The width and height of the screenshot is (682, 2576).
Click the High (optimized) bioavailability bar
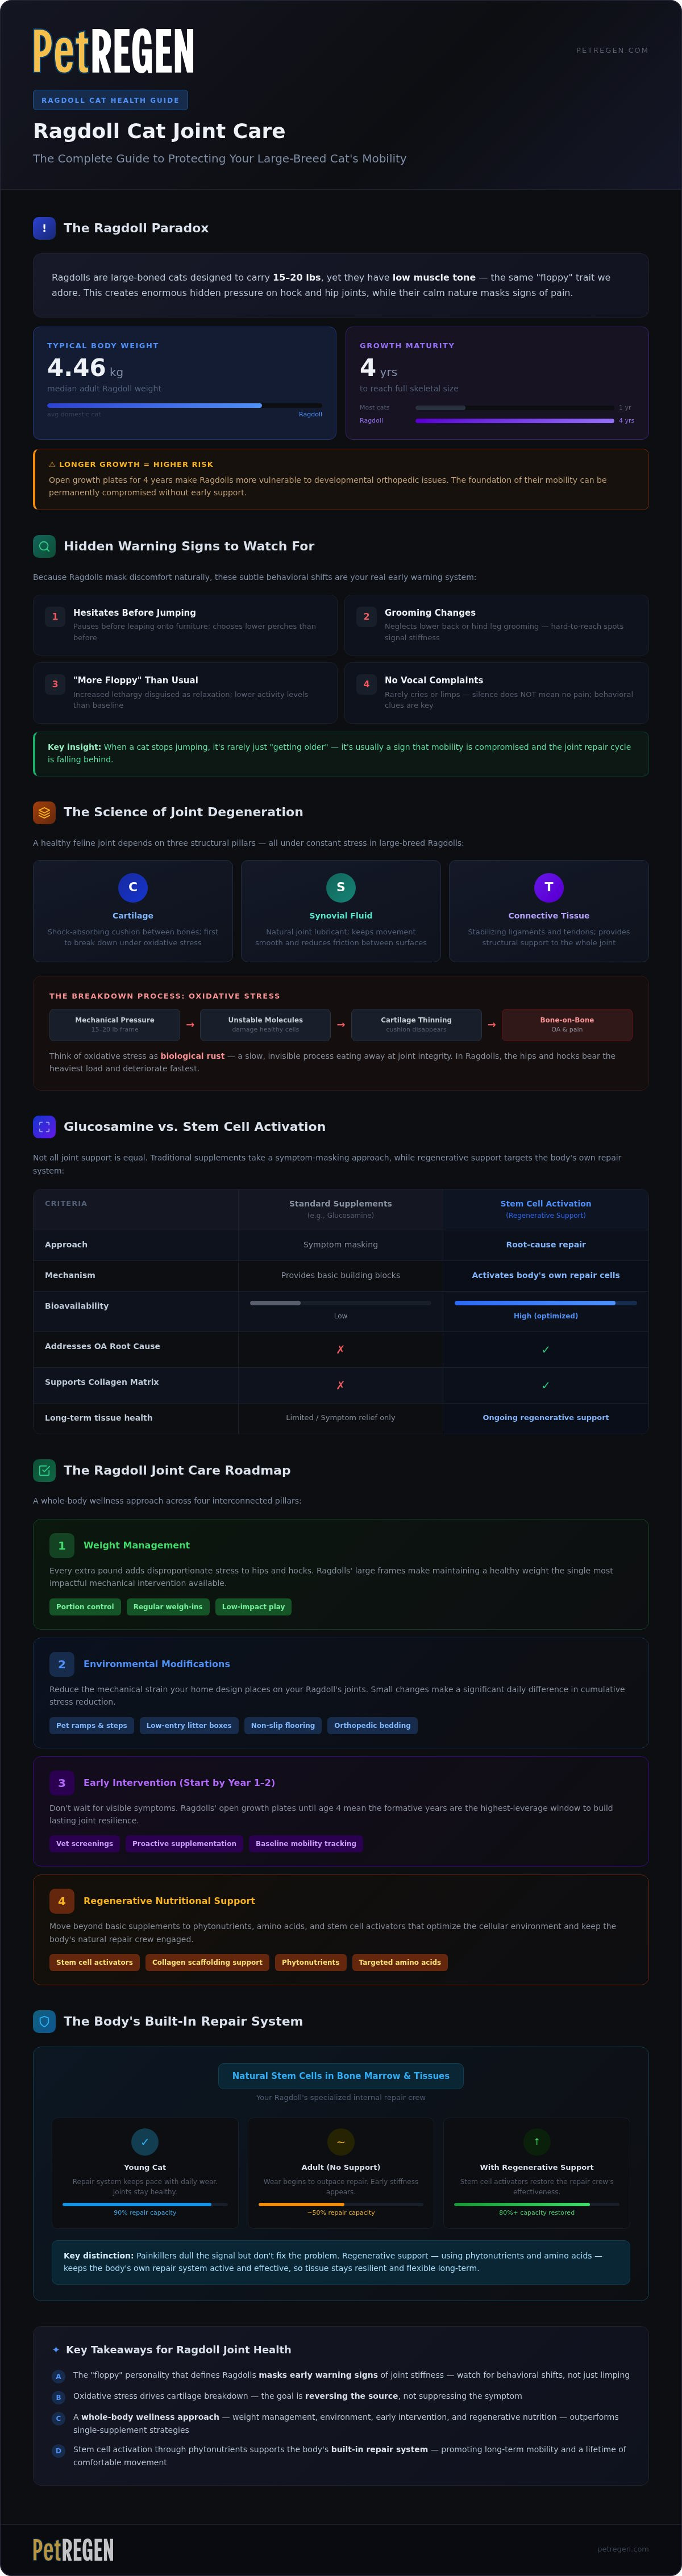pyautogui.click(x=546, y=1303)
